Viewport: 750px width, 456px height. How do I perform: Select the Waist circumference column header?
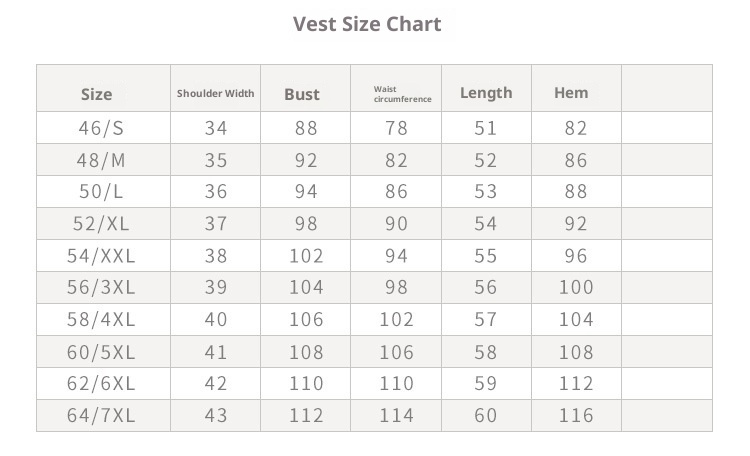click(x=402, y=94)
